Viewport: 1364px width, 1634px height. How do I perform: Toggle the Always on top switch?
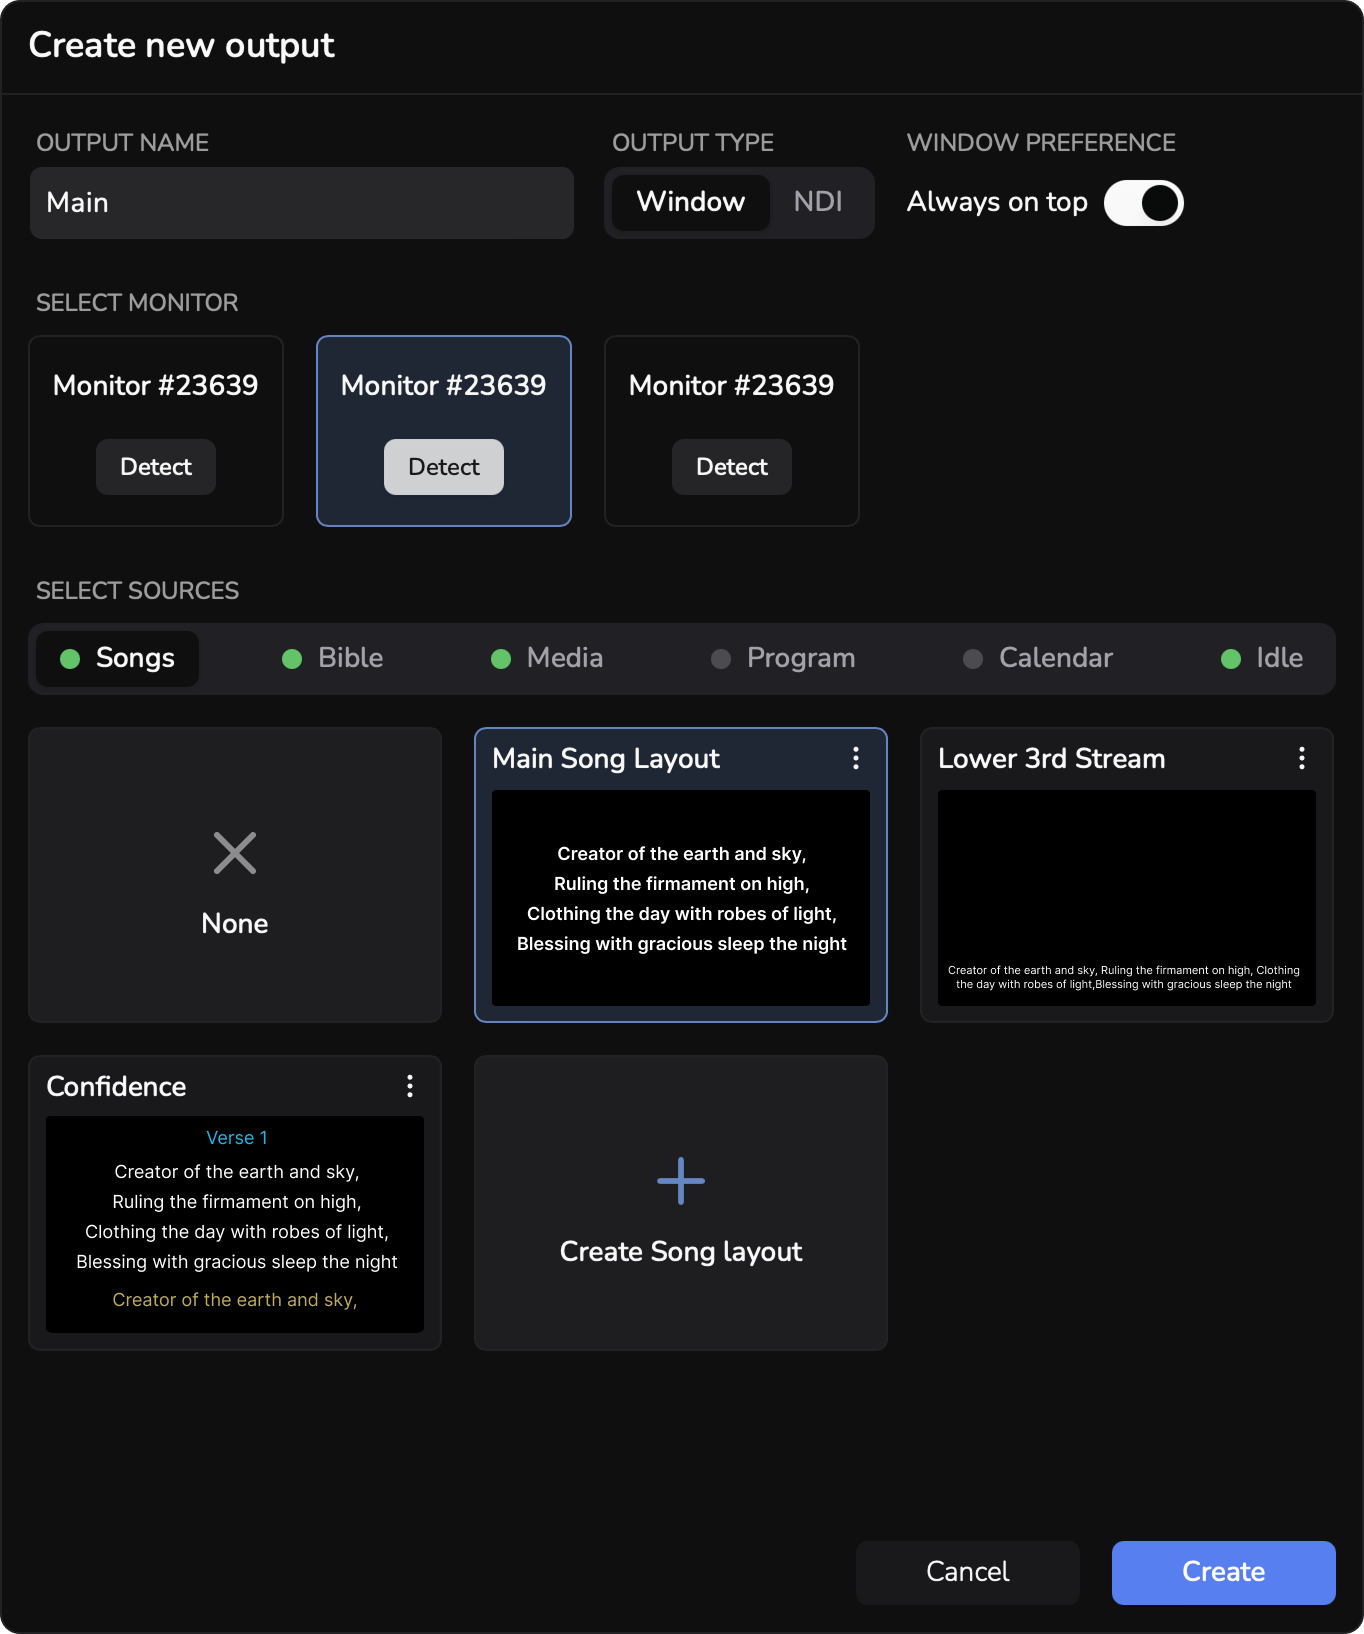1144,203
